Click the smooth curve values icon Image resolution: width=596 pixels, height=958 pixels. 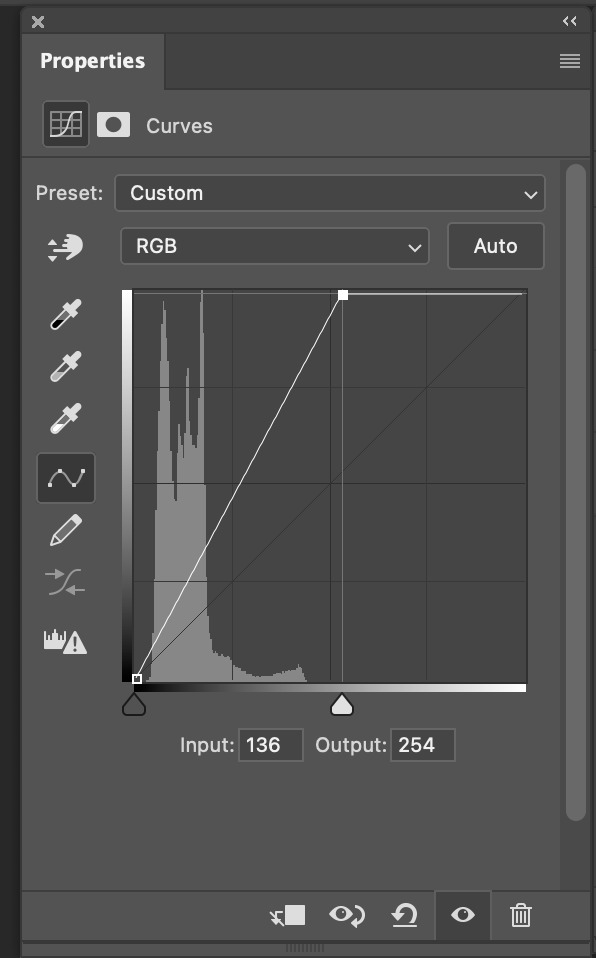[x=65, y=582]
